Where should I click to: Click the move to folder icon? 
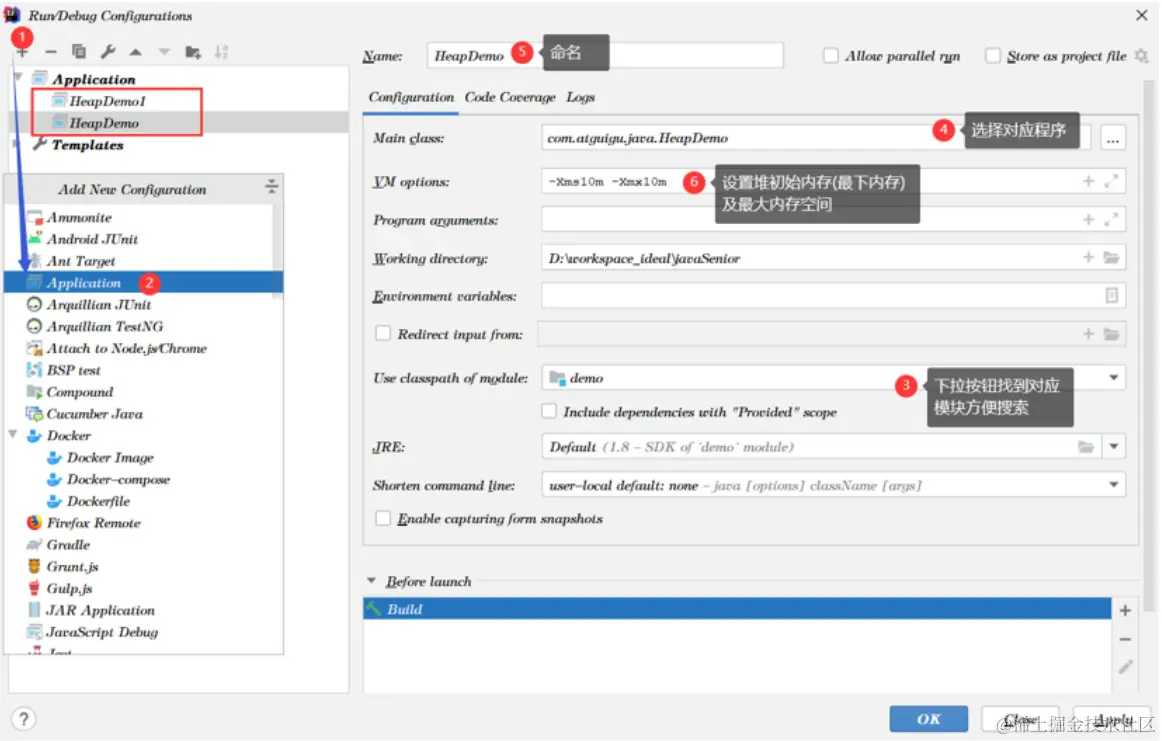(193, 52)
